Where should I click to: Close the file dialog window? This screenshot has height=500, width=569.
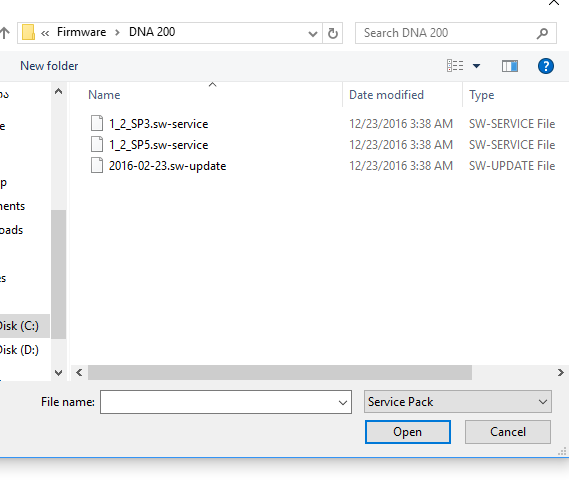(x=554, y=3)
